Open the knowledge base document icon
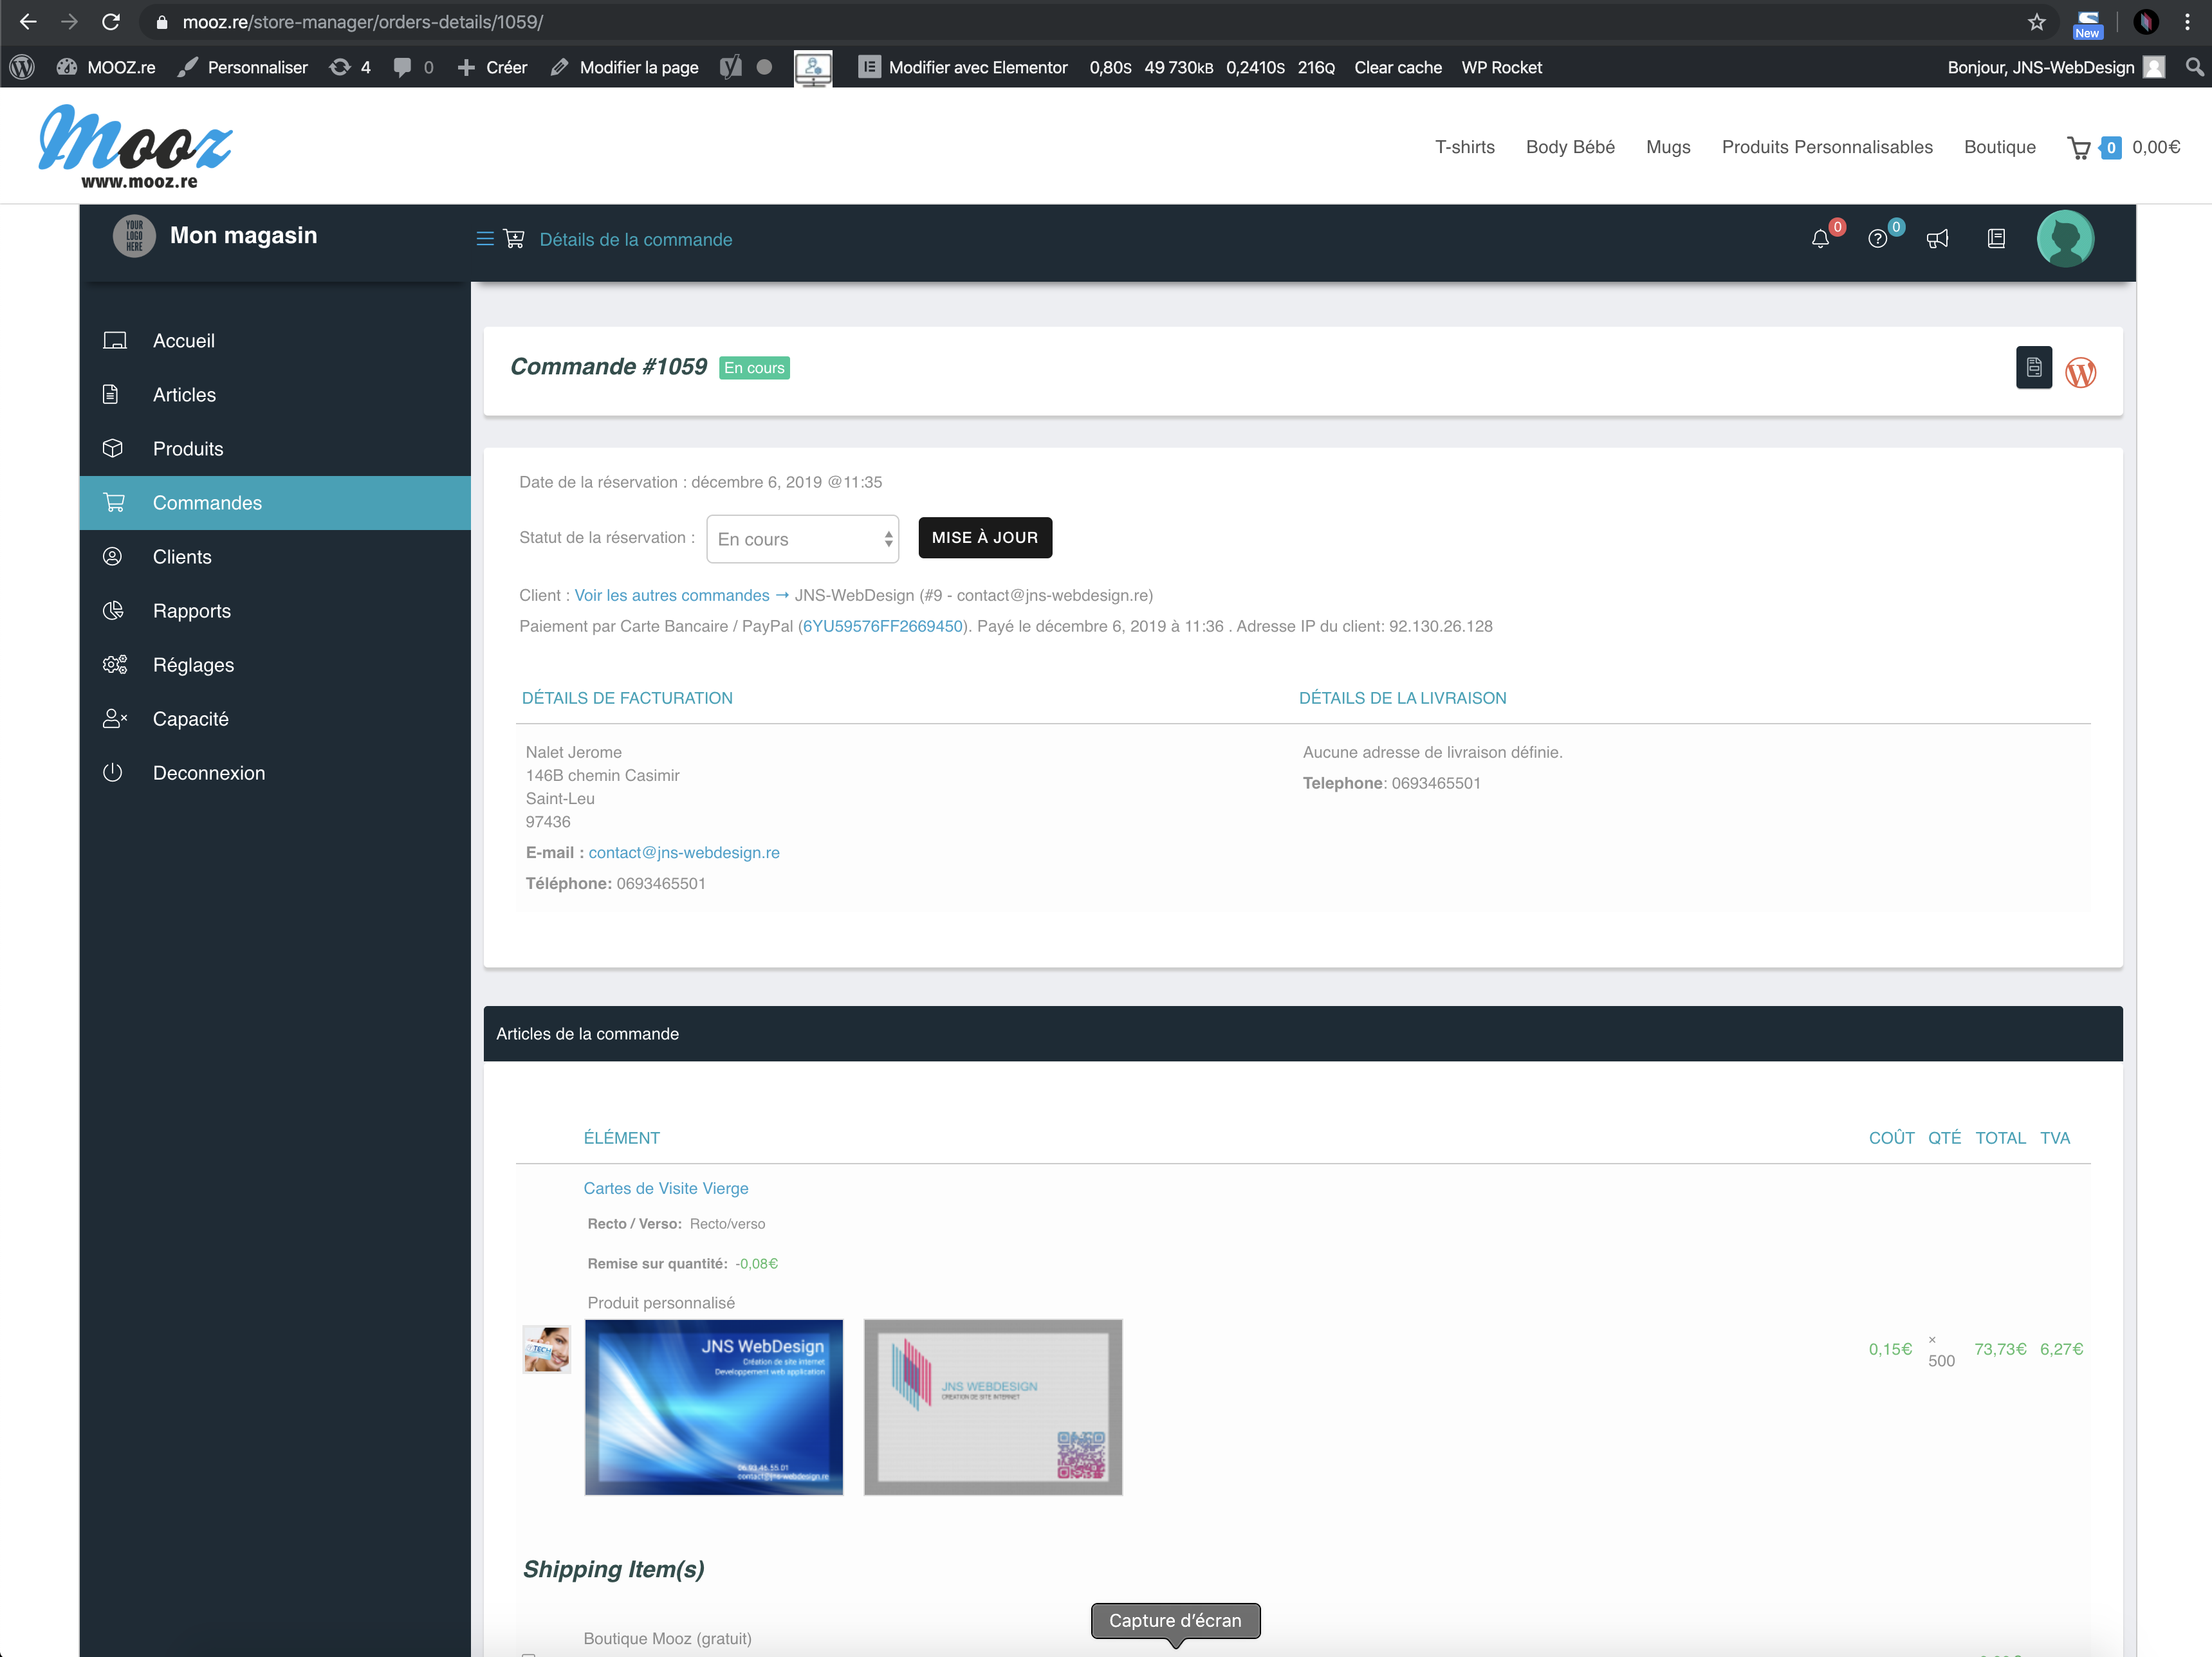Image resolution: width=2212 pixels, height=1657 pixels. coord(1996,239)
